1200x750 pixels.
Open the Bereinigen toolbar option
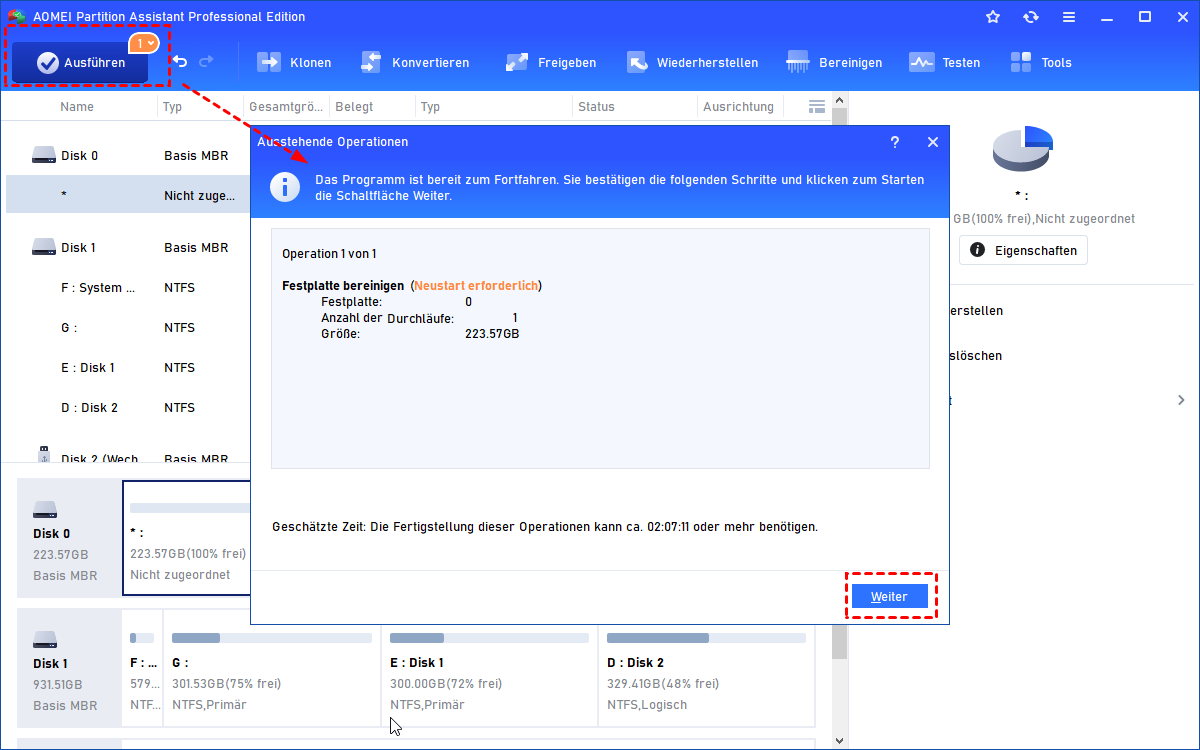(x=834, y=62)
